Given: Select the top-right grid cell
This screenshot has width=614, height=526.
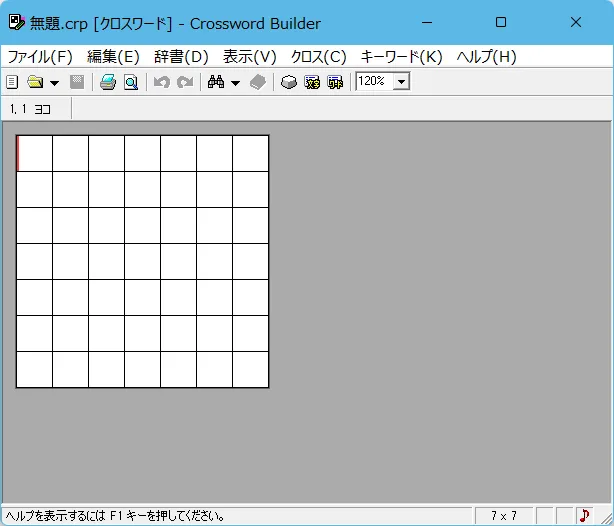Looking at the screenshot, I should coord(251,153).
